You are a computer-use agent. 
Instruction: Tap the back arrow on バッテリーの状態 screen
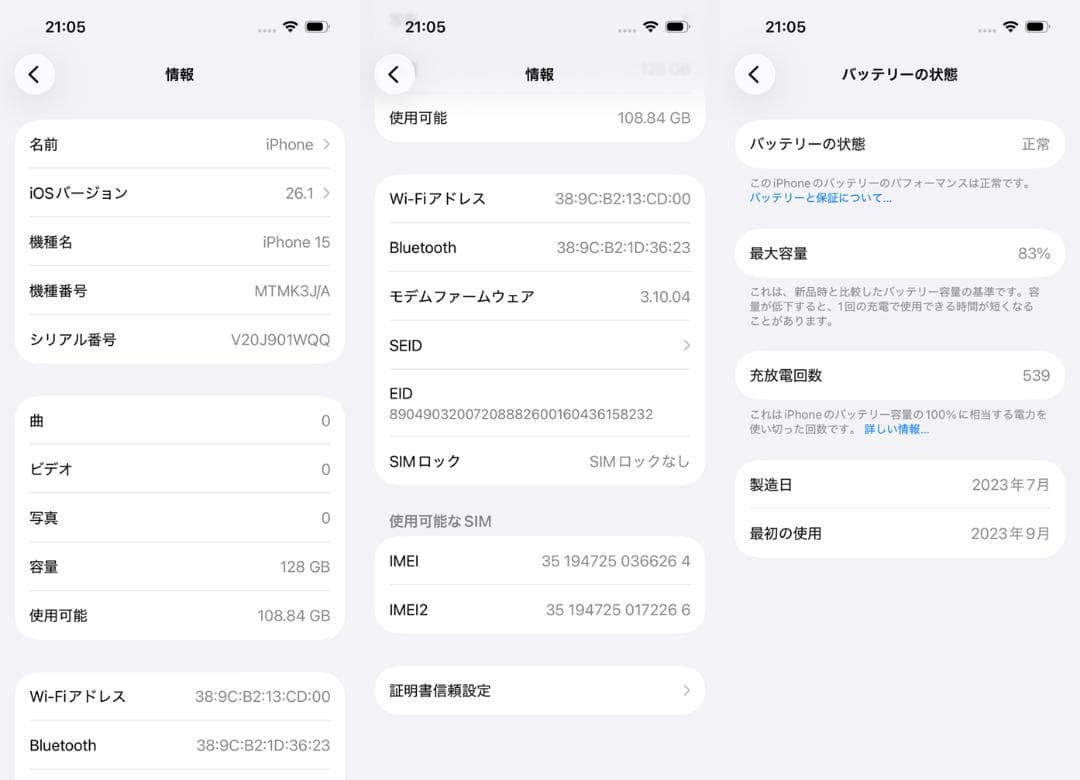[x=755, y=74]
